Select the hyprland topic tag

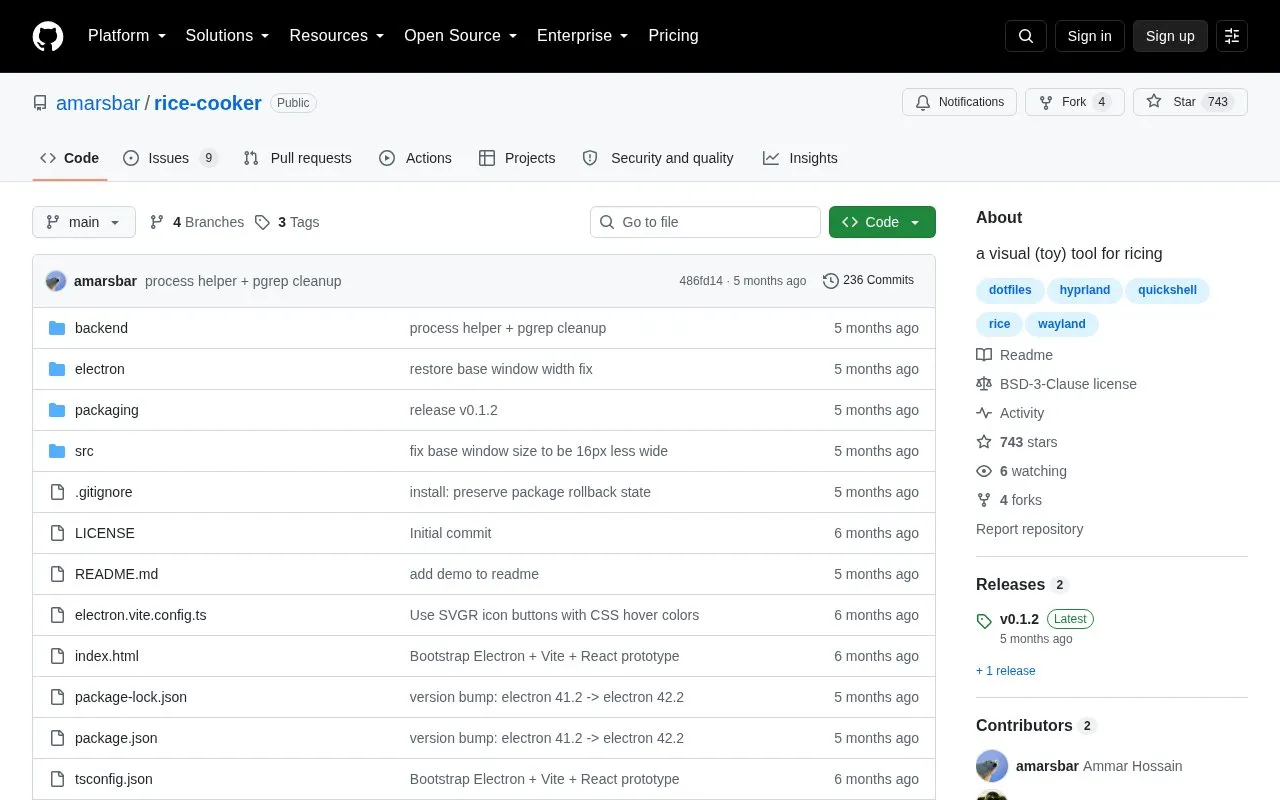(1085, 290)
